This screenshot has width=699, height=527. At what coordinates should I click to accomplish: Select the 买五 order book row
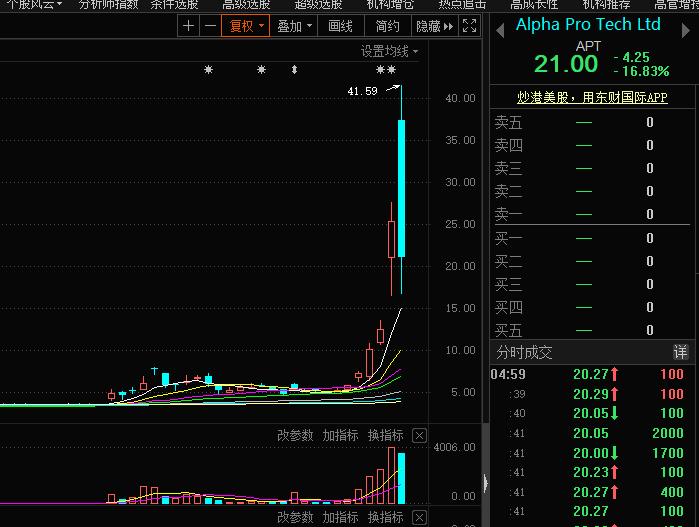[x=592, y=330]
